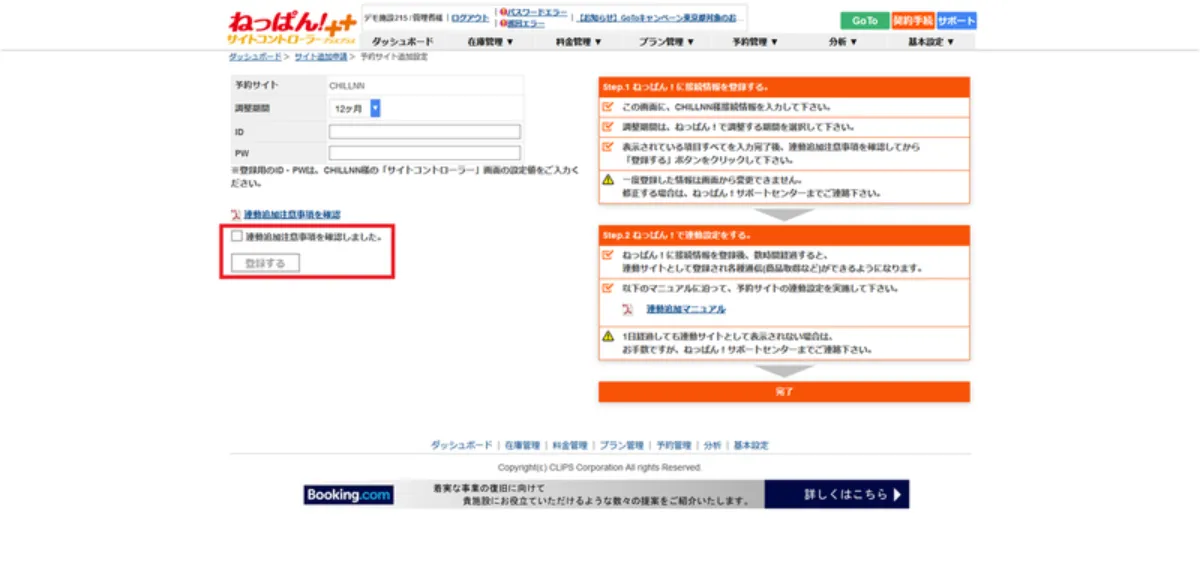Screen dimensions: 1200x565
Task: Expand the 分析 menu
Action: (x=843, y=42)
